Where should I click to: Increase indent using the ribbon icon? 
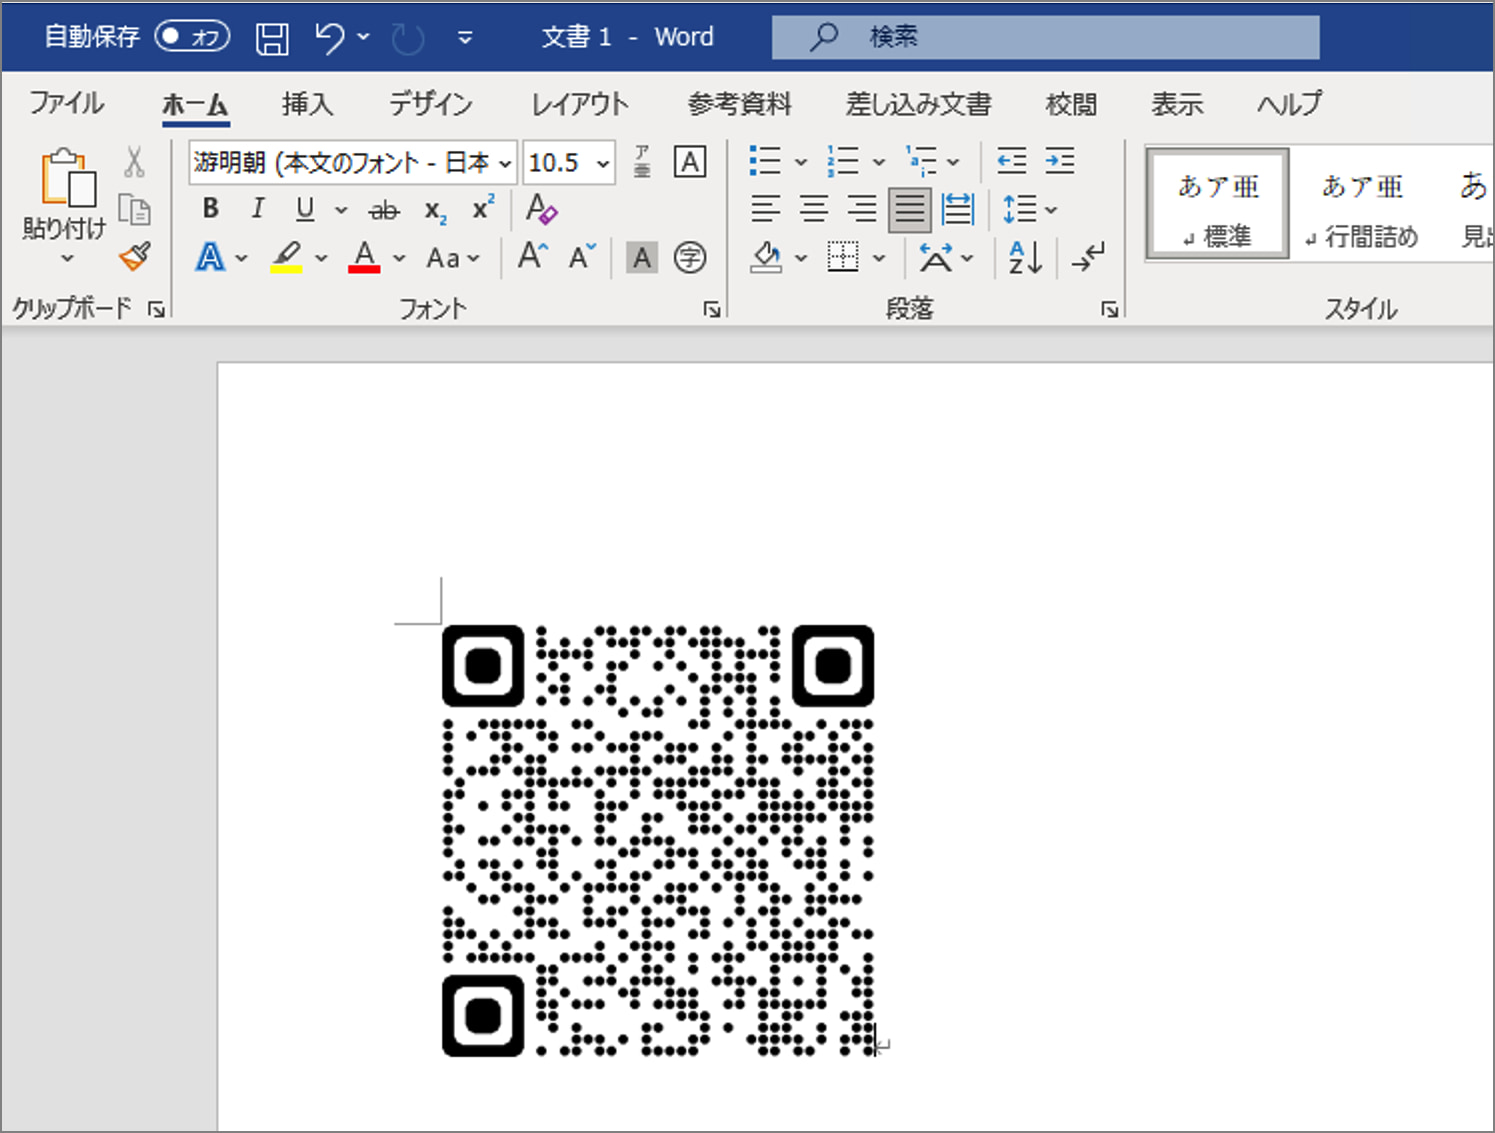click(1058, 161)
